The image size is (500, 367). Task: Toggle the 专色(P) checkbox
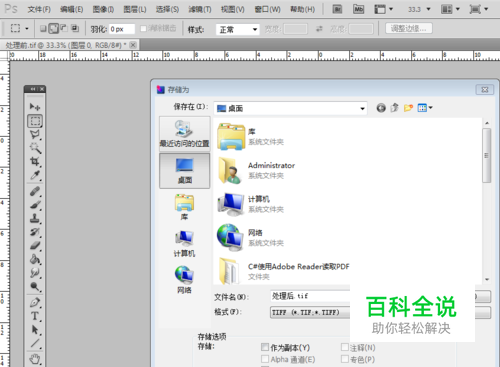coord(345,359)
